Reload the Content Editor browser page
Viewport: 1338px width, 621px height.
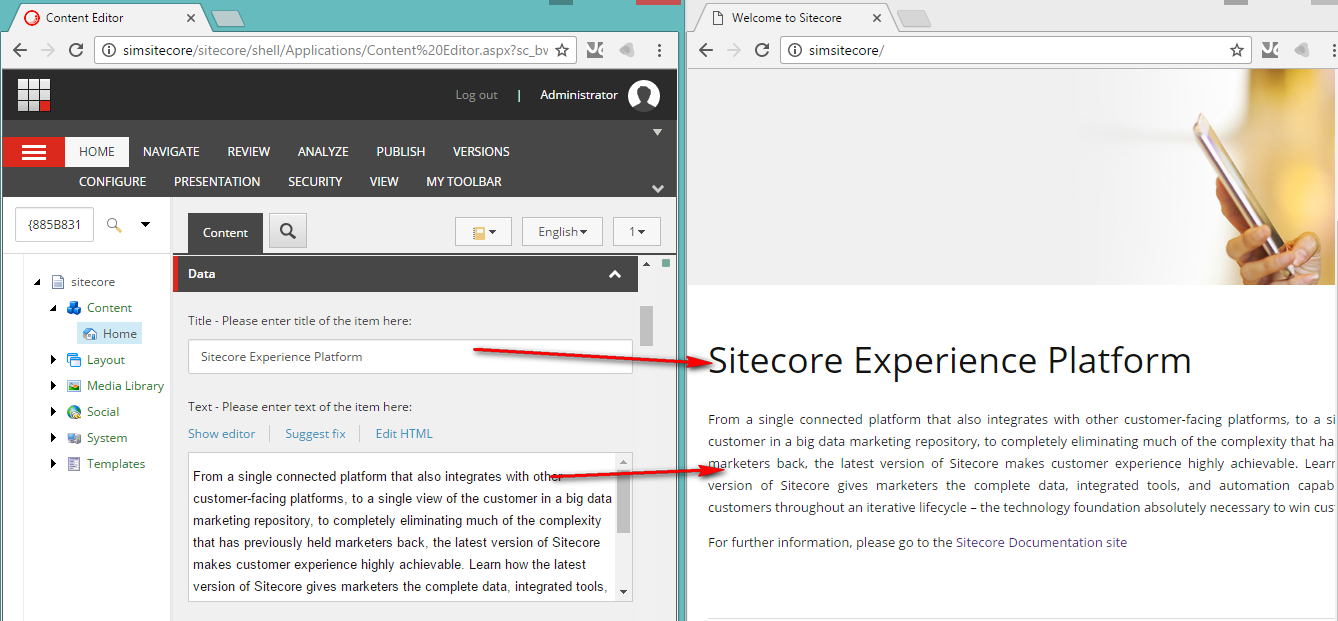tap(76, 50)
